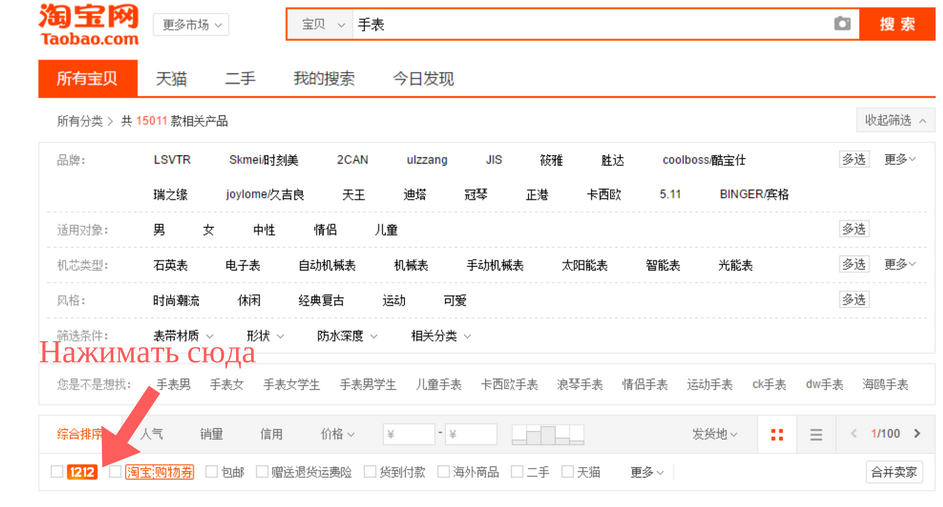Expand the 表带材质 filter dropdown
This screenshot has width=943, height=507.
click(181, 336)
